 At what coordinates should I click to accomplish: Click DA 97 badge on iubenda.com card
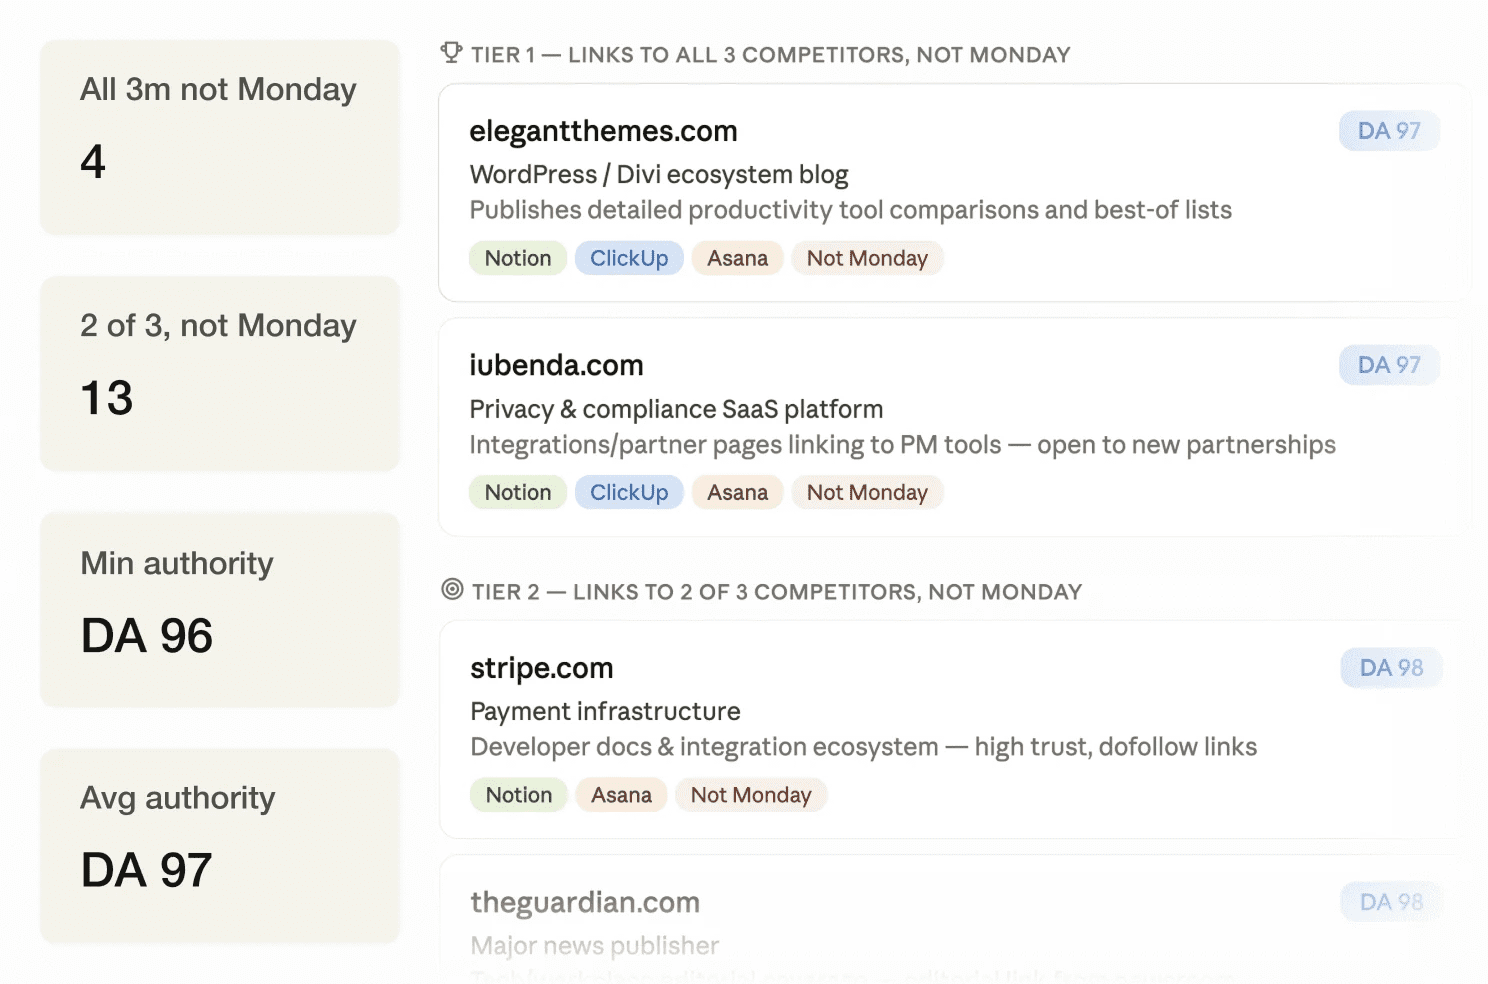(x=1389, y=365)
